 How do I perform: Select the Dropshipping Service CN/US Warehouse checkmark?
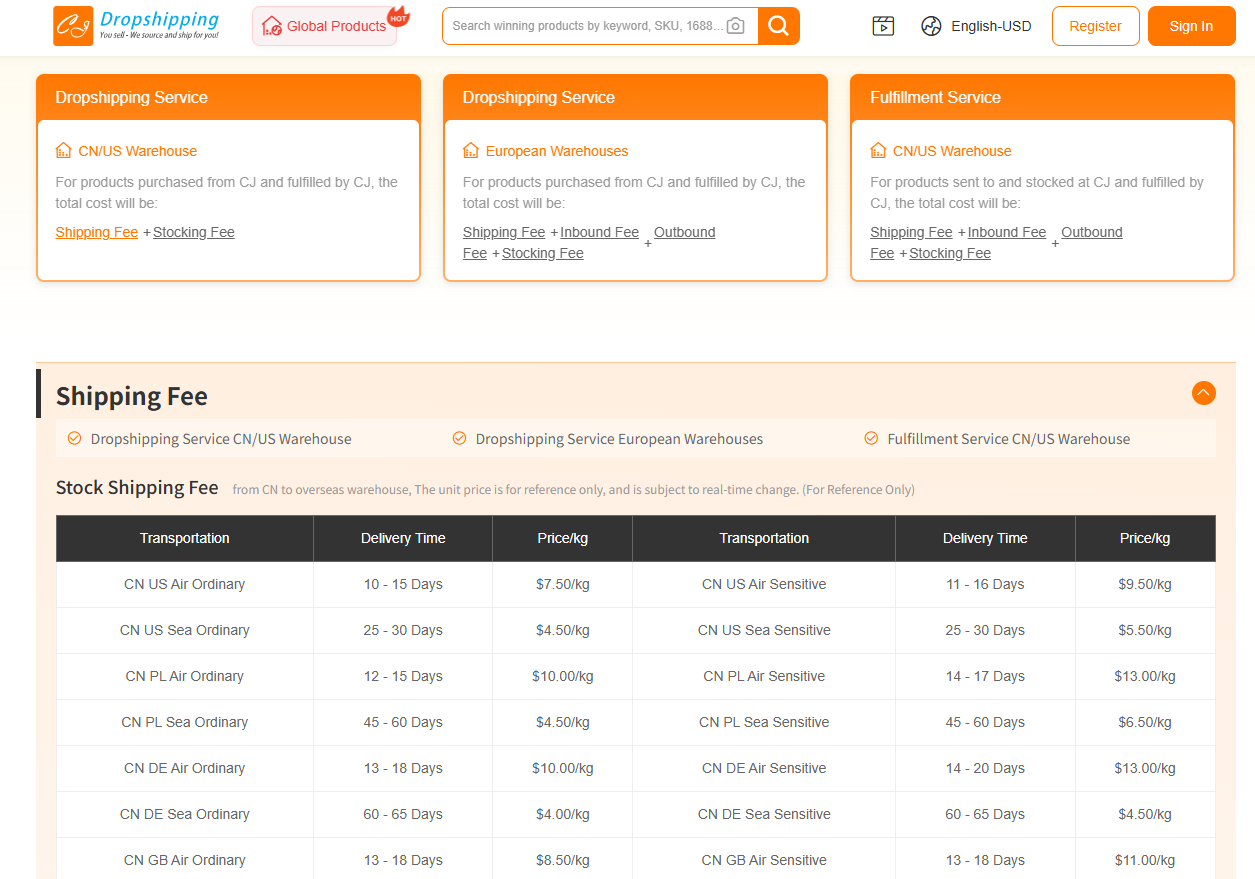point(74,438)
